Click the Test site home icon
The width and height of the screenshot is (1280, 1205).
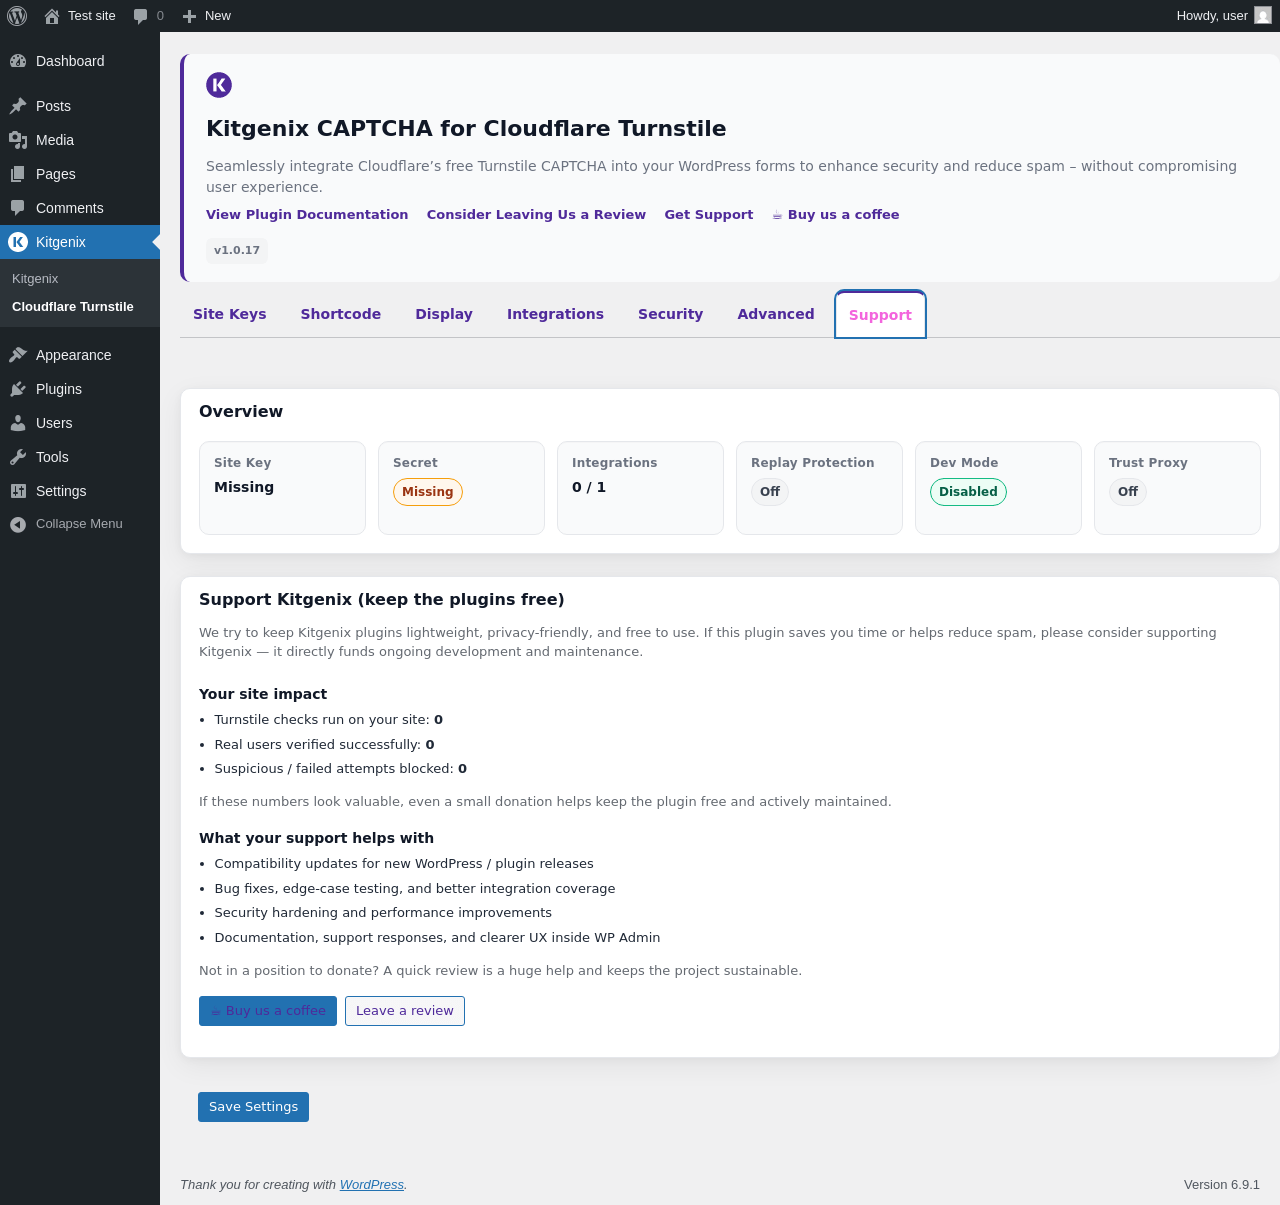point(52,16)
